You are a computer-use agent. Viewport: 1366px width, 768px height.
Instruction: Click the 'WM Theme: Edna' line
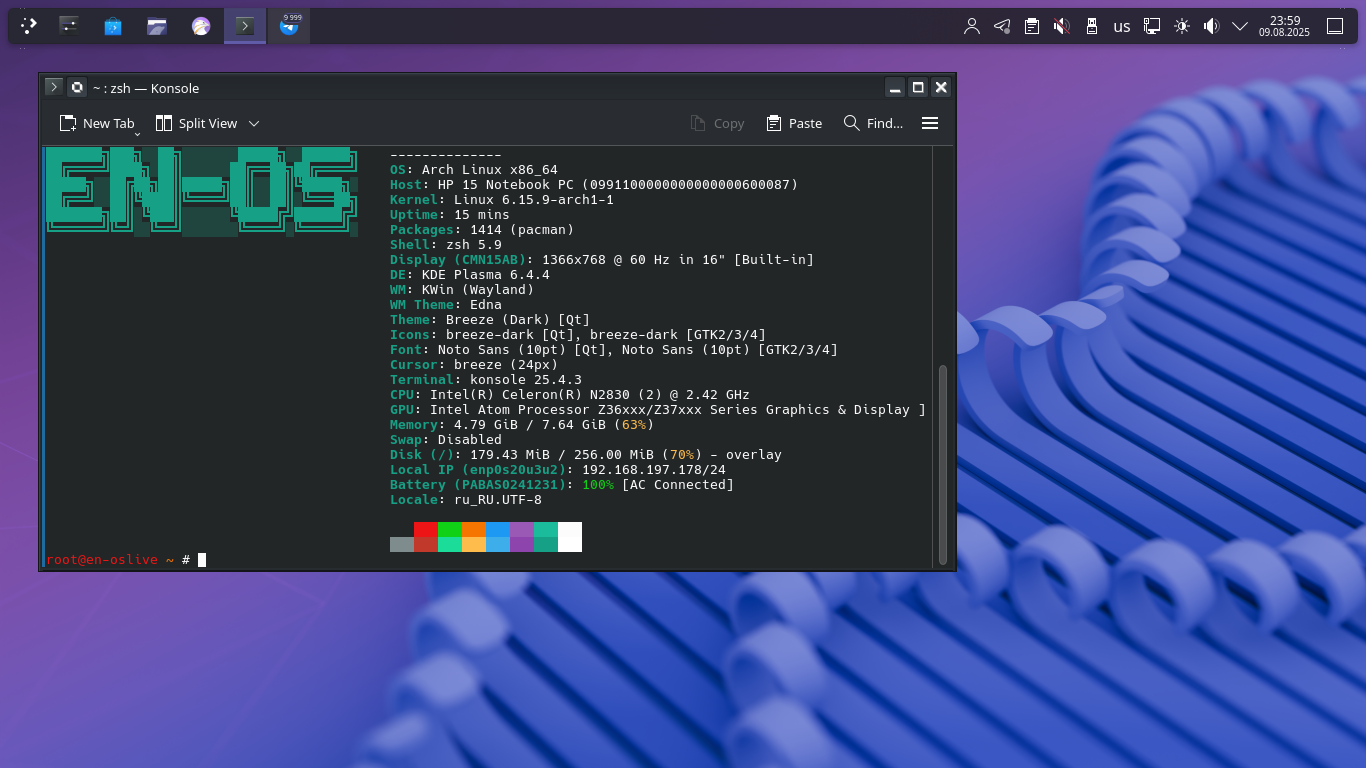coord(446,305)
